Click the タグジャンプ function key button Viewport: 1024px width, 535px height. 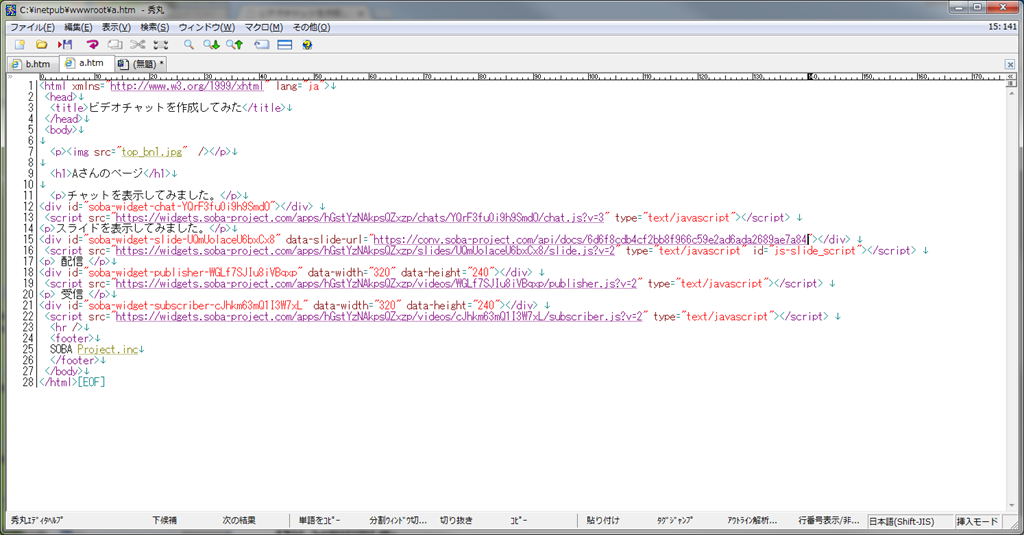click(x=675, y=521)
